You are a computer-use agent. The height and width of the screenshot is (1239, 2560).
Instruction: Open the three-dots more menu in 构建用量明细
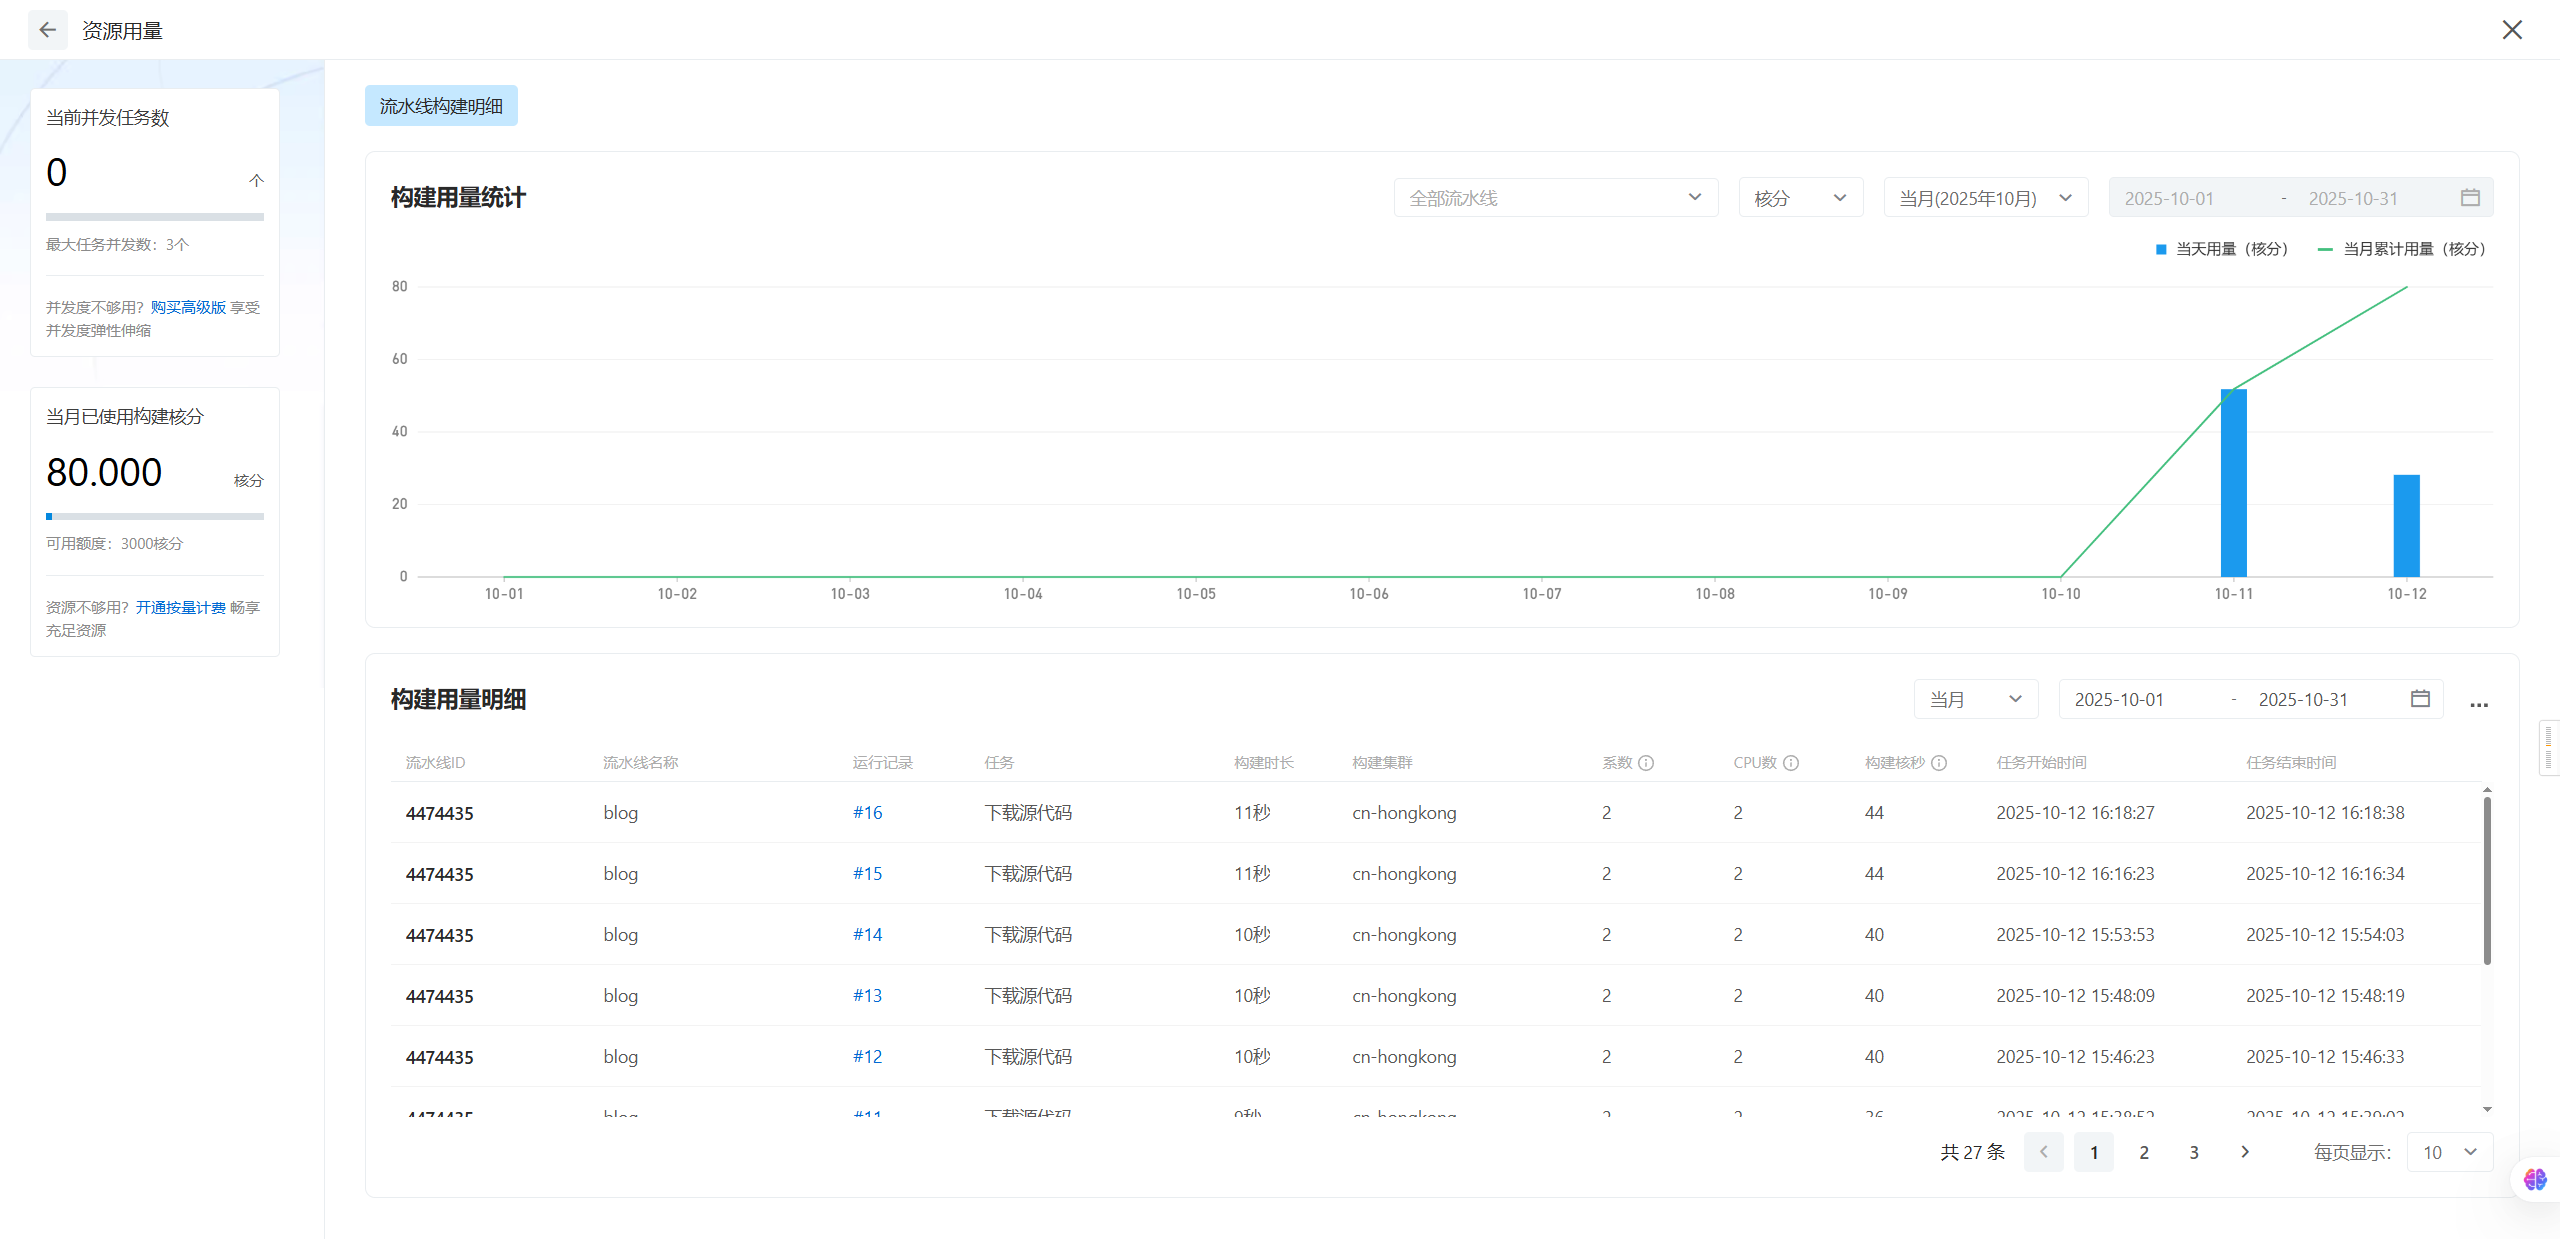pyautogui.click(x=2479, y=704)
